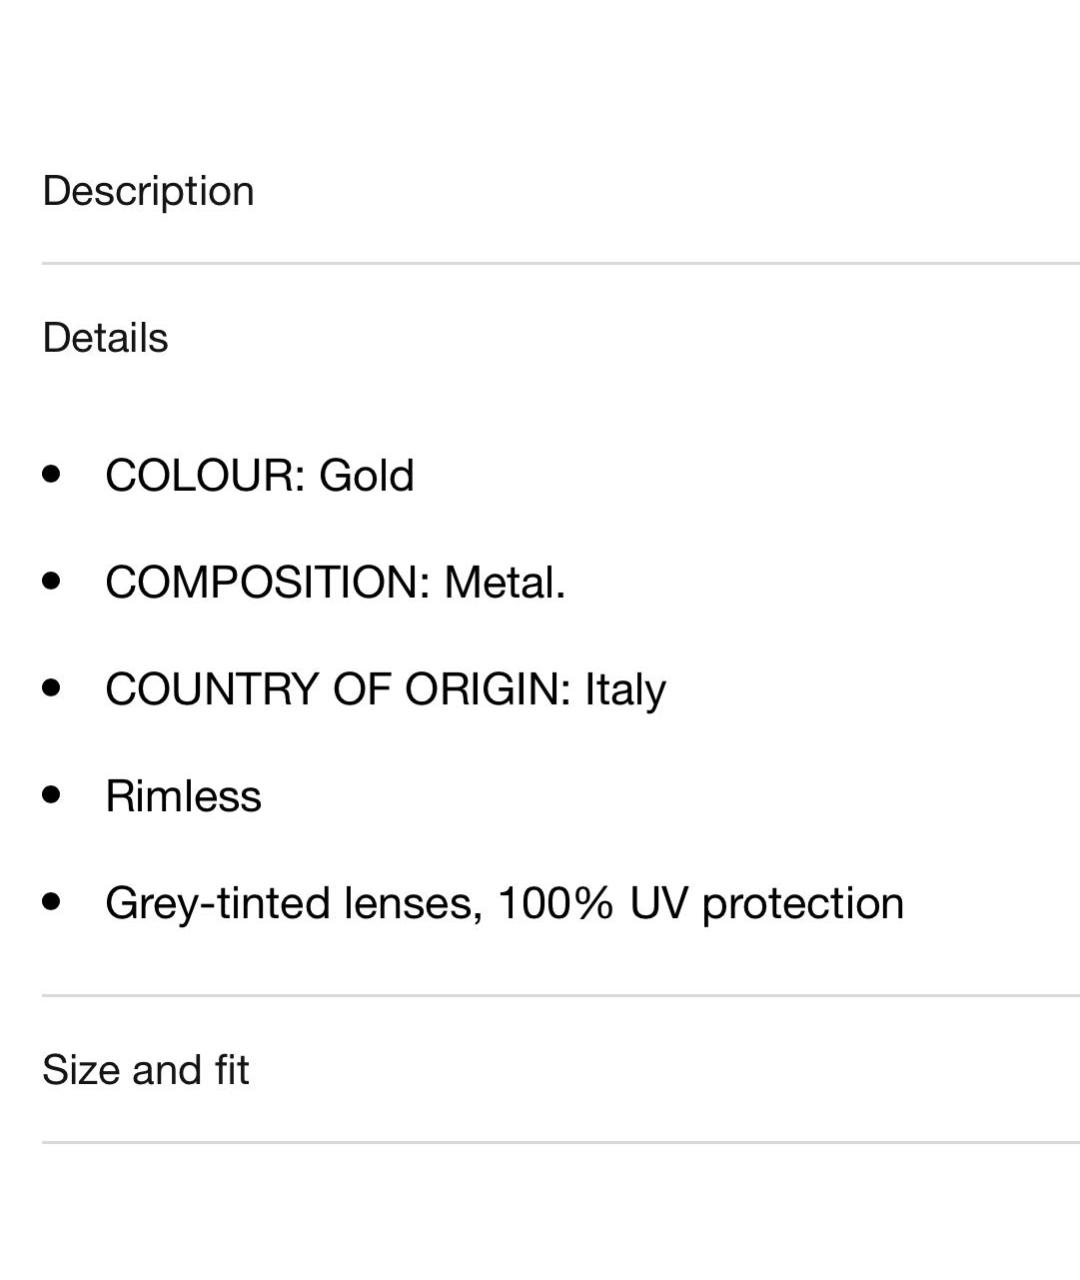Click the bullet before Rimless
Screen dimensions: 1080x1280
[x=52, y=795]
